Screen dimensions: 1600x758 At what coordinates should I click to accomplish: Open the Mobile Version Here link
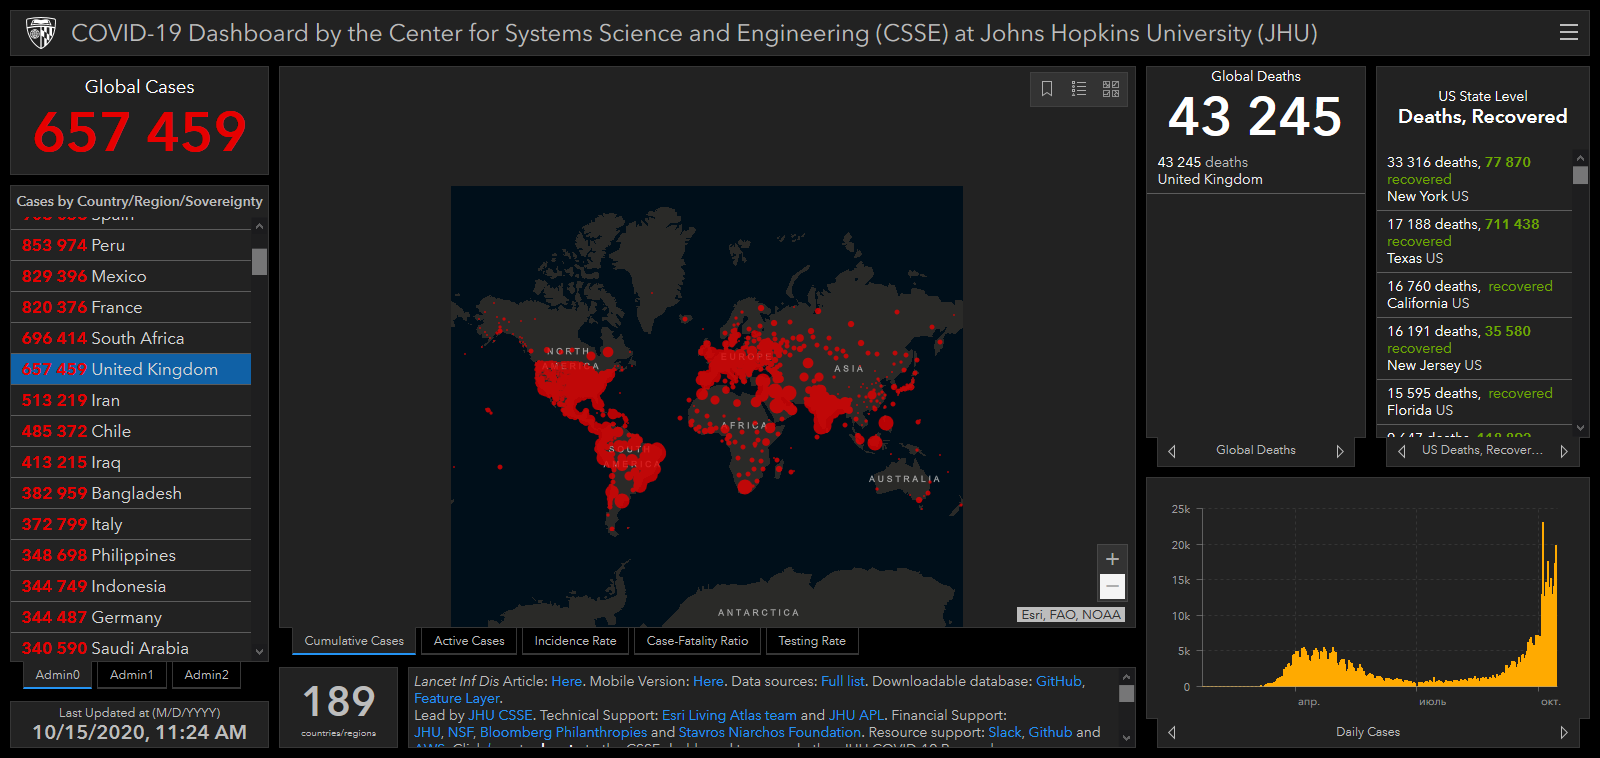708,681
